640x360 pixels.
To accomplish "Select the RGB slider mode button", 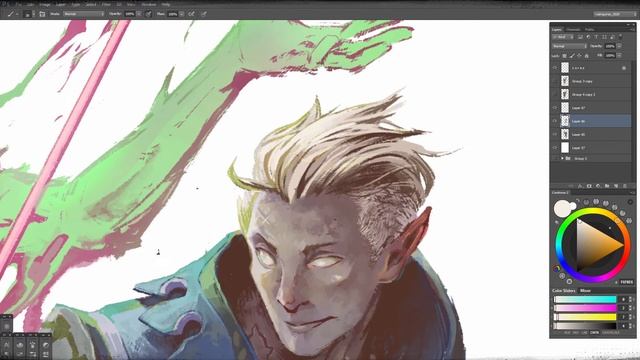I will tap(567, 333).
